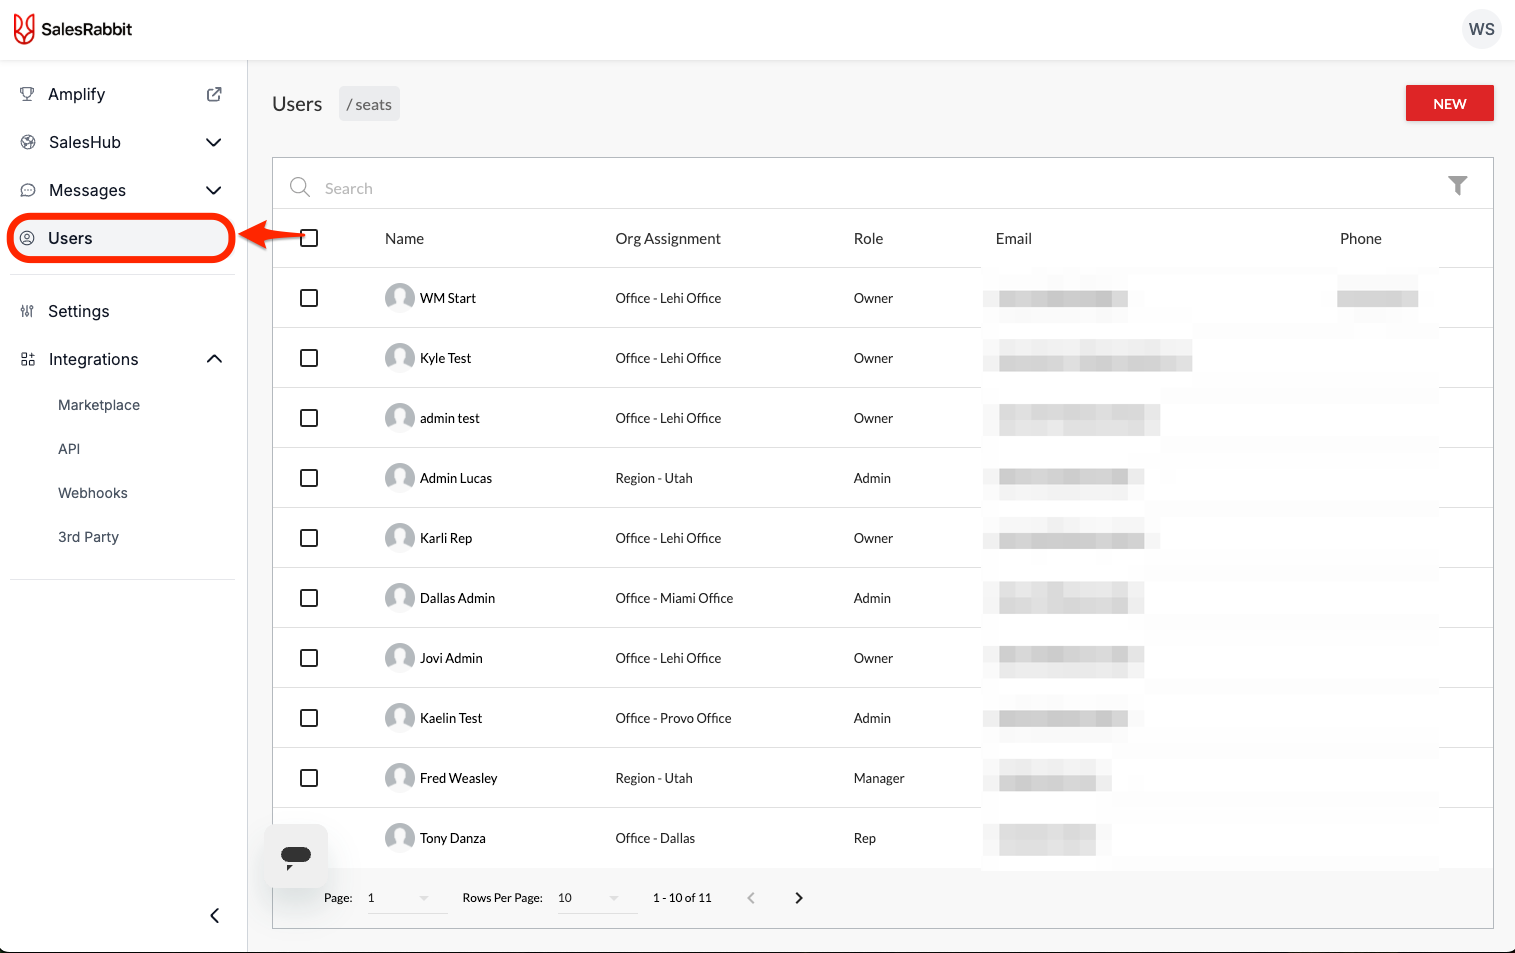1515x953 pixels.
Task: Click the search magnifier icon
Action: tap(299, 187)
